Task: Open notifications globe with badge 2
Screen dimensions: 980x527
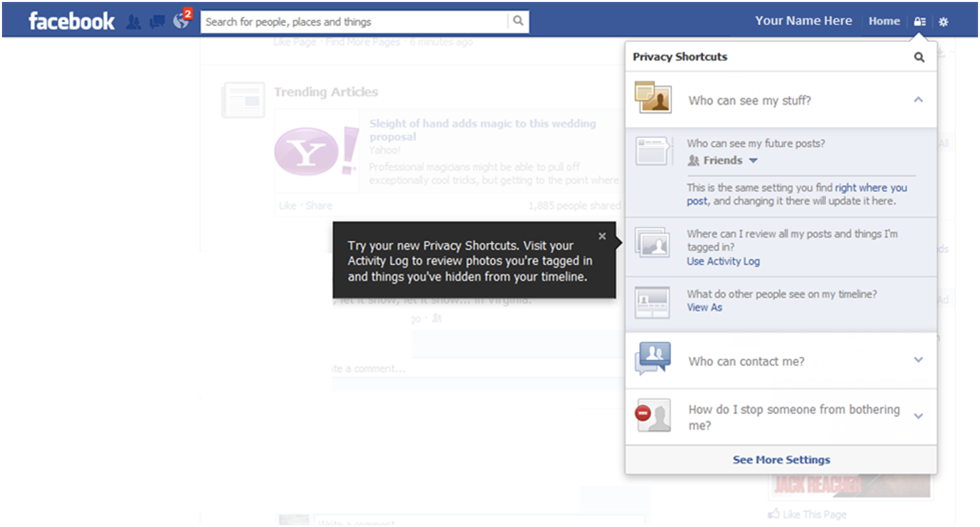Action: (x=181, y=21)
